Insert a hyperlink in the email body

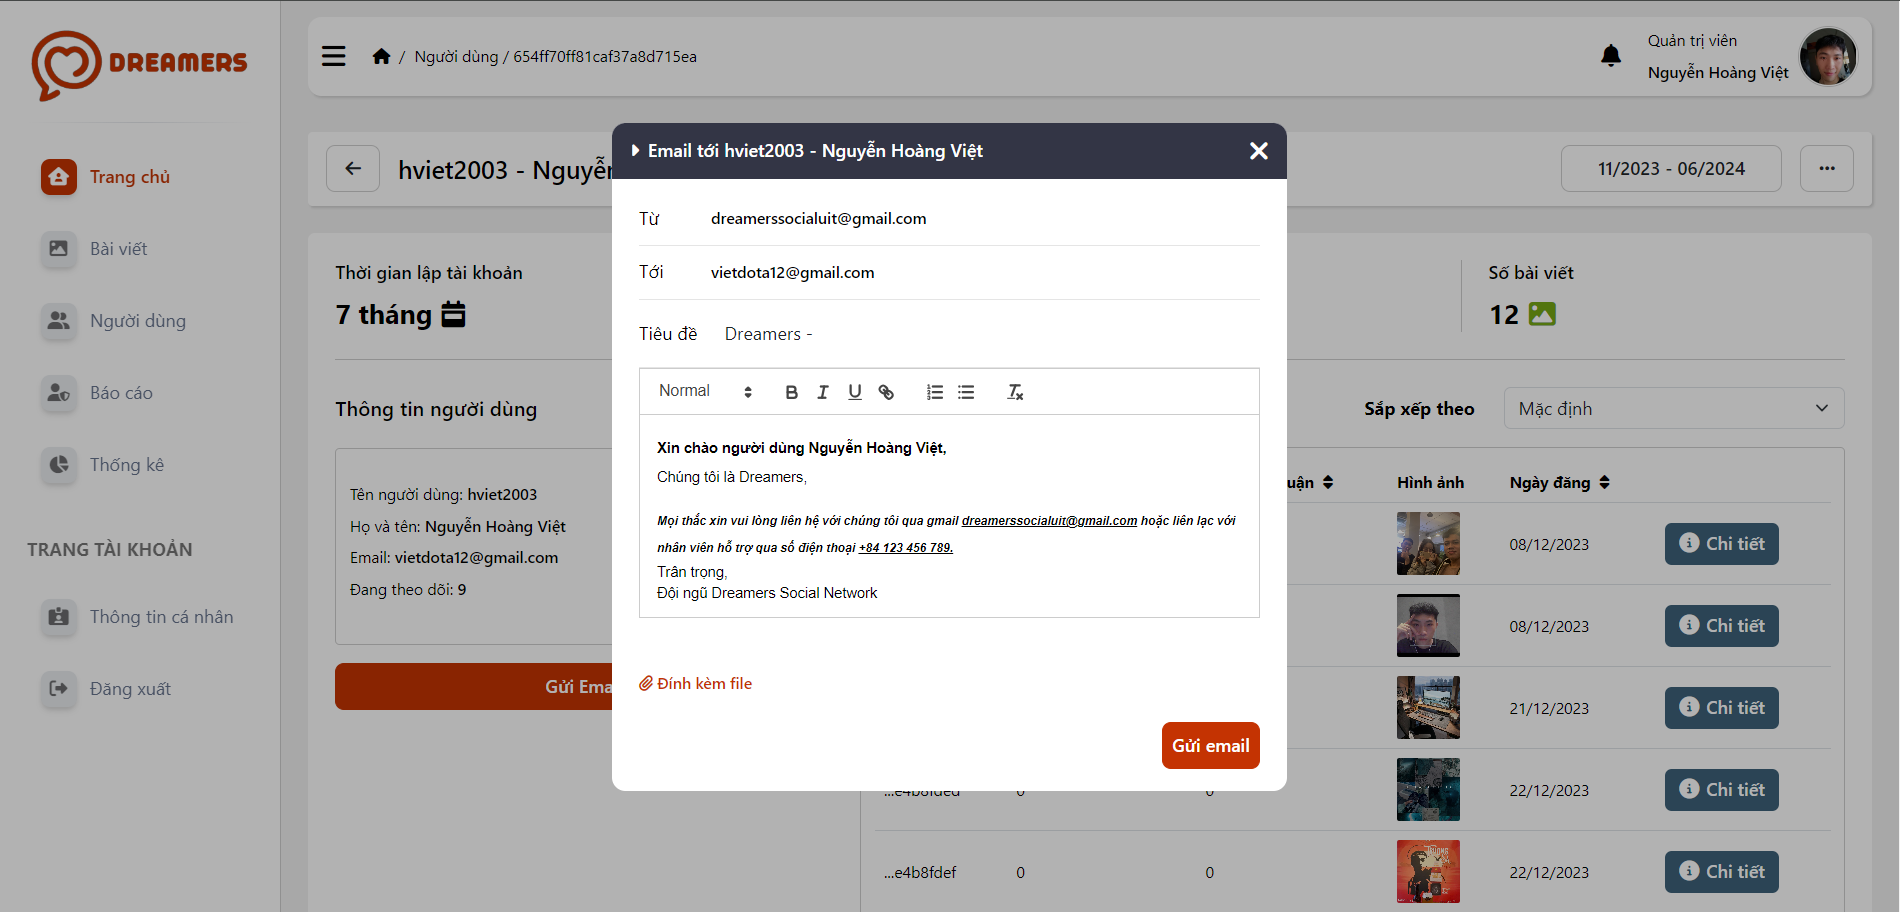pos(886,392)
